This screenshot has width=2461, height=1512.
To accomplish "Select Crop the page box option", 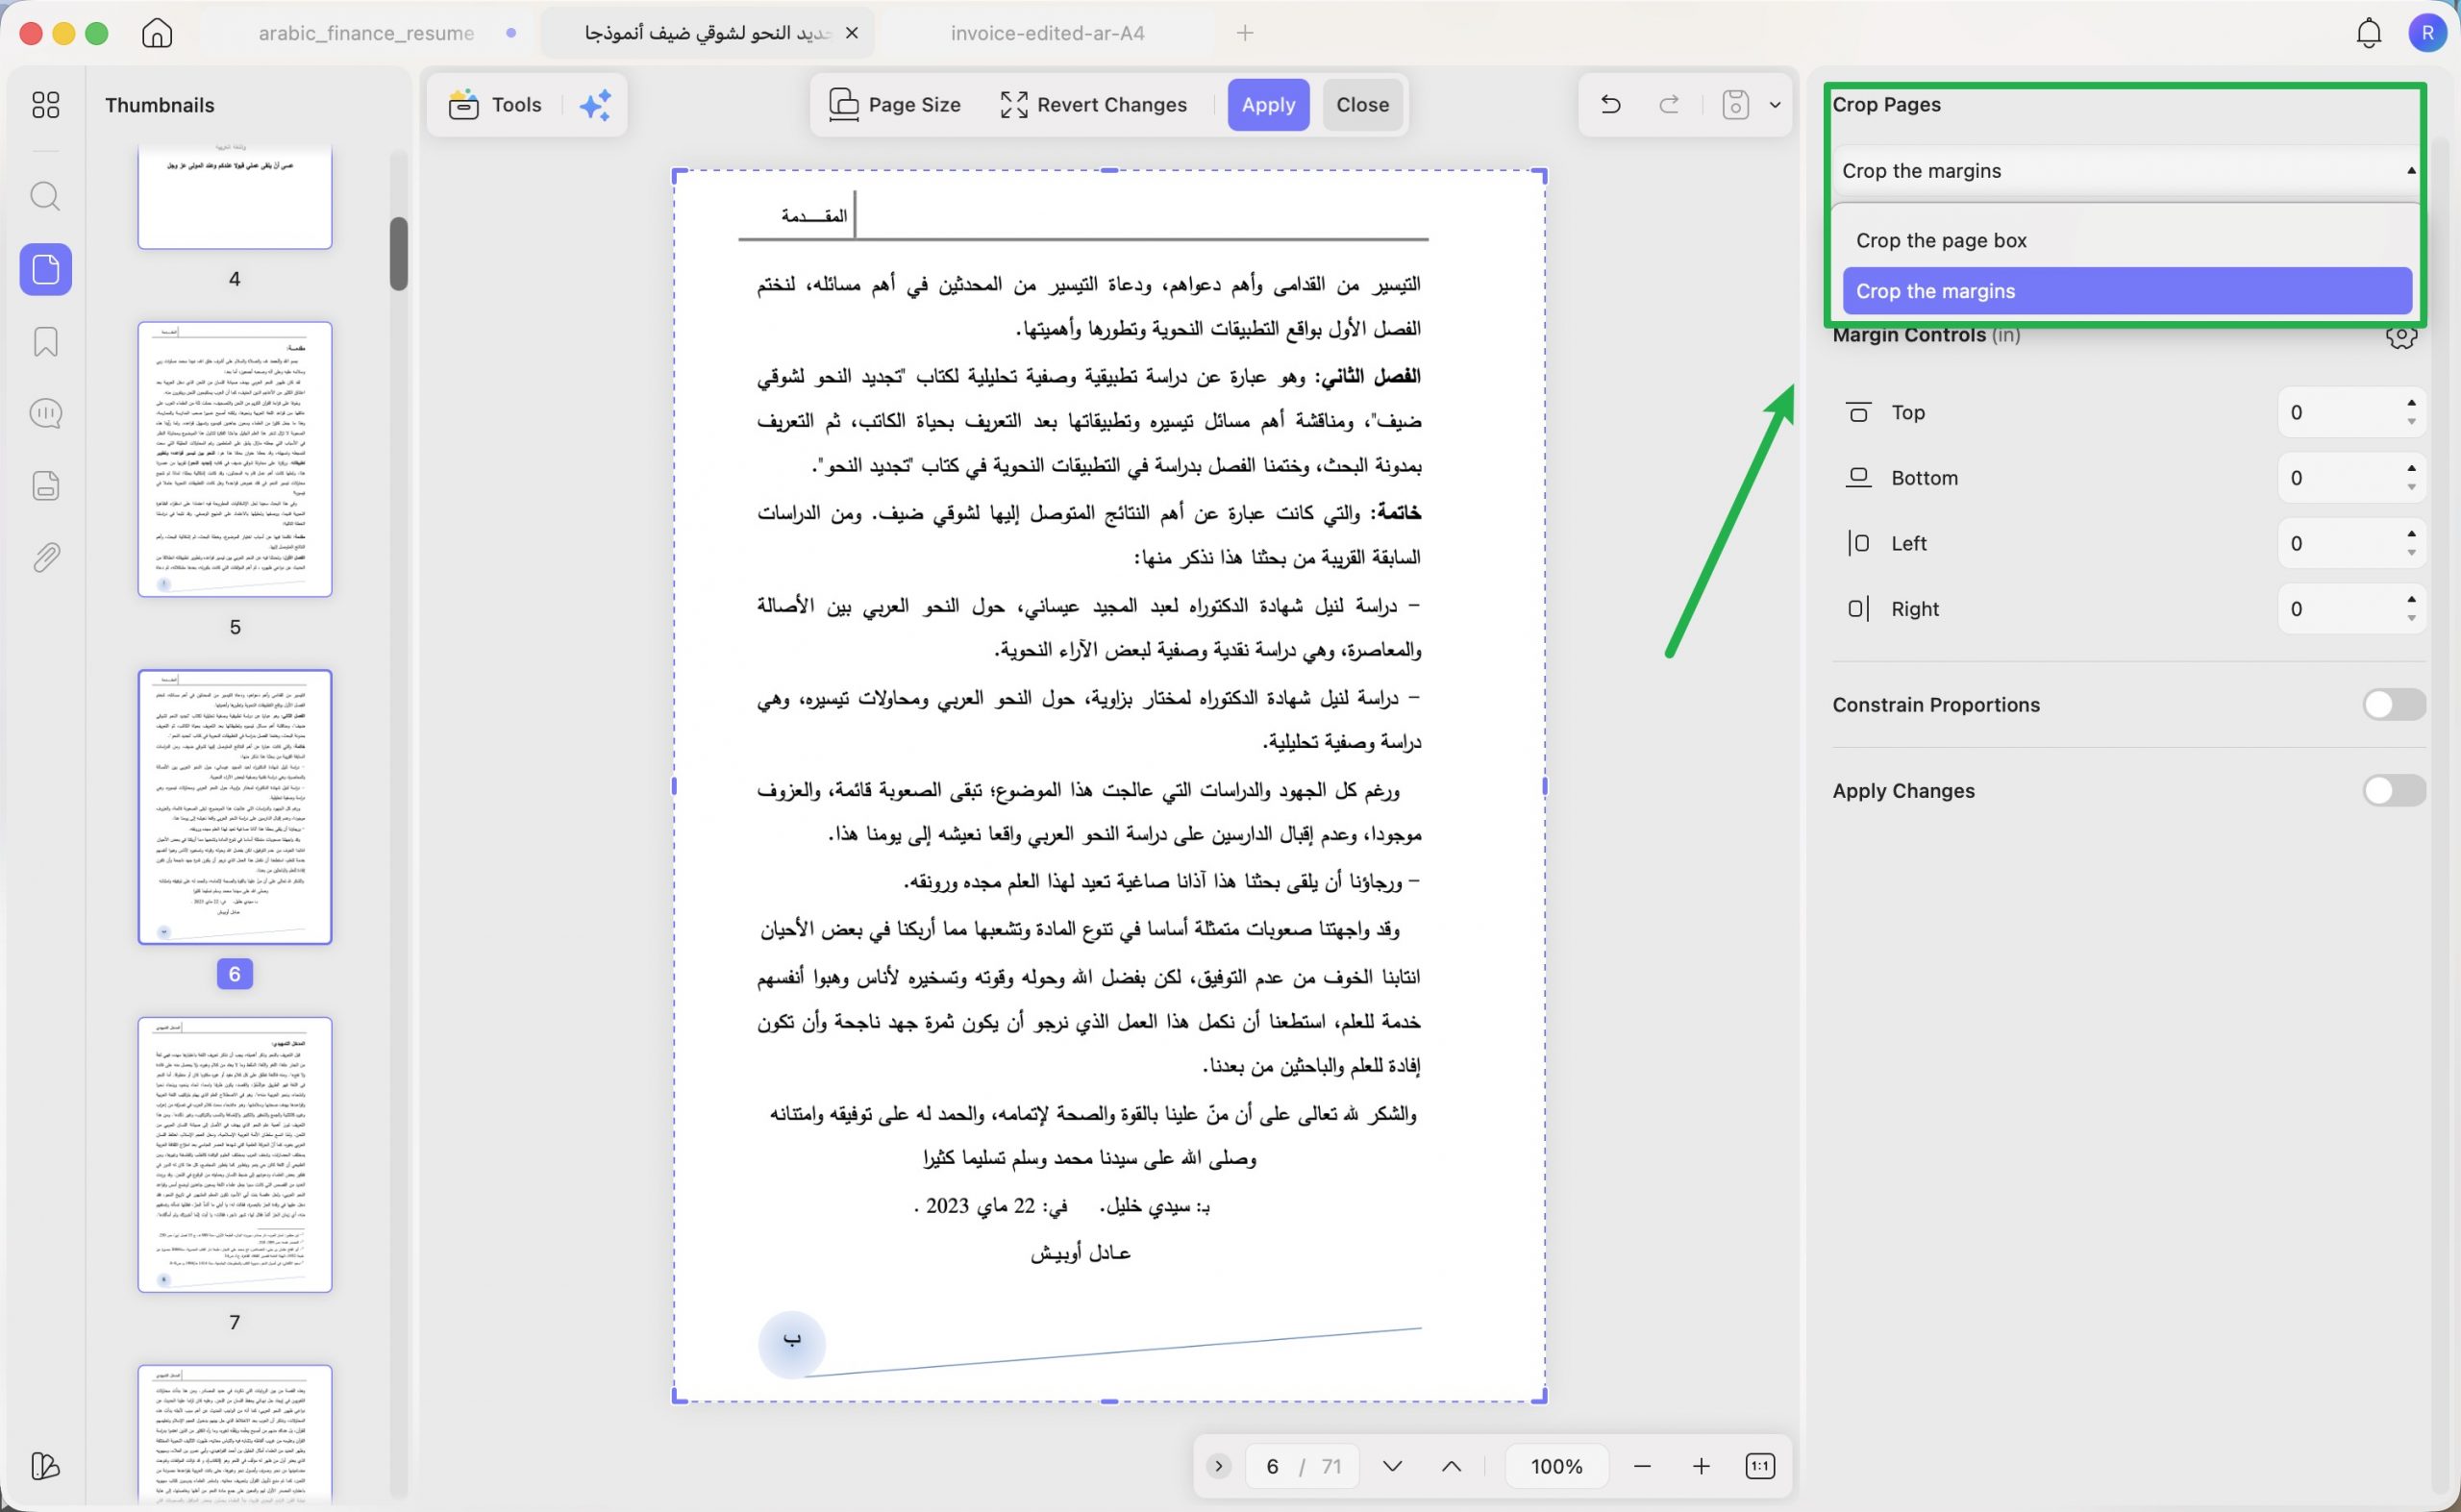I will pos(2128,241).
